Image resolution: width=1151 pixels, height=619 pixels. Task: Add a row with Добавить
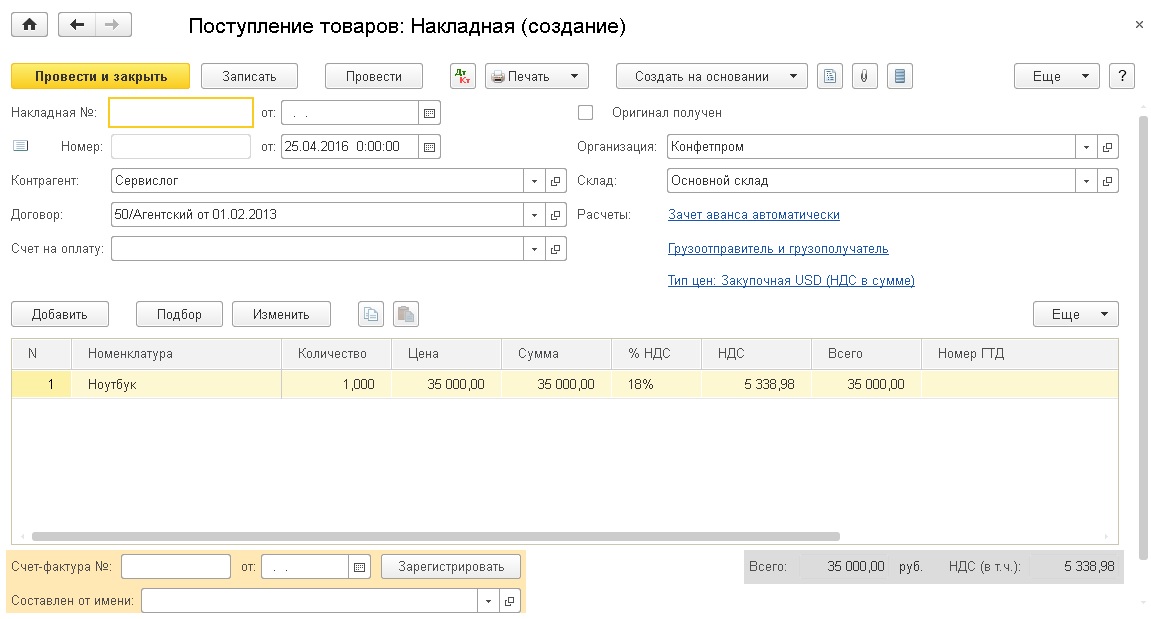[59, 314]
